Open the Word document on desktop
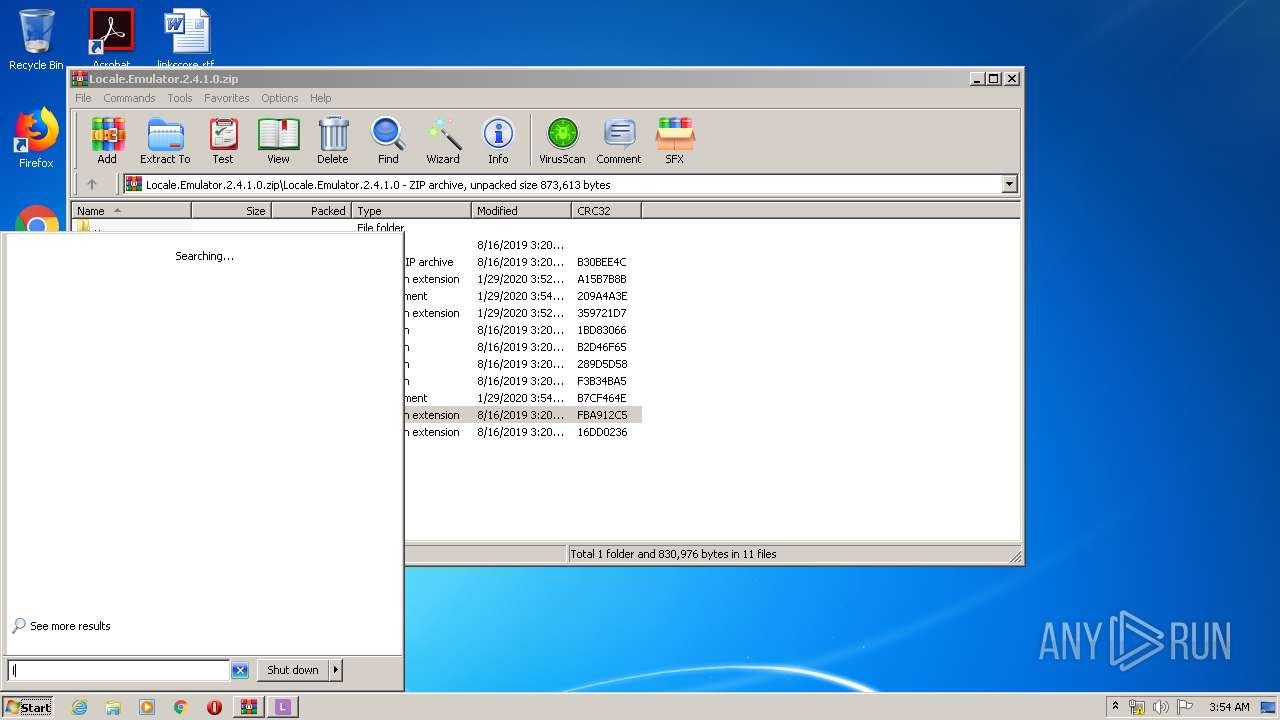1280x720 pixels. pyautogui.click(x=186, y=38)
